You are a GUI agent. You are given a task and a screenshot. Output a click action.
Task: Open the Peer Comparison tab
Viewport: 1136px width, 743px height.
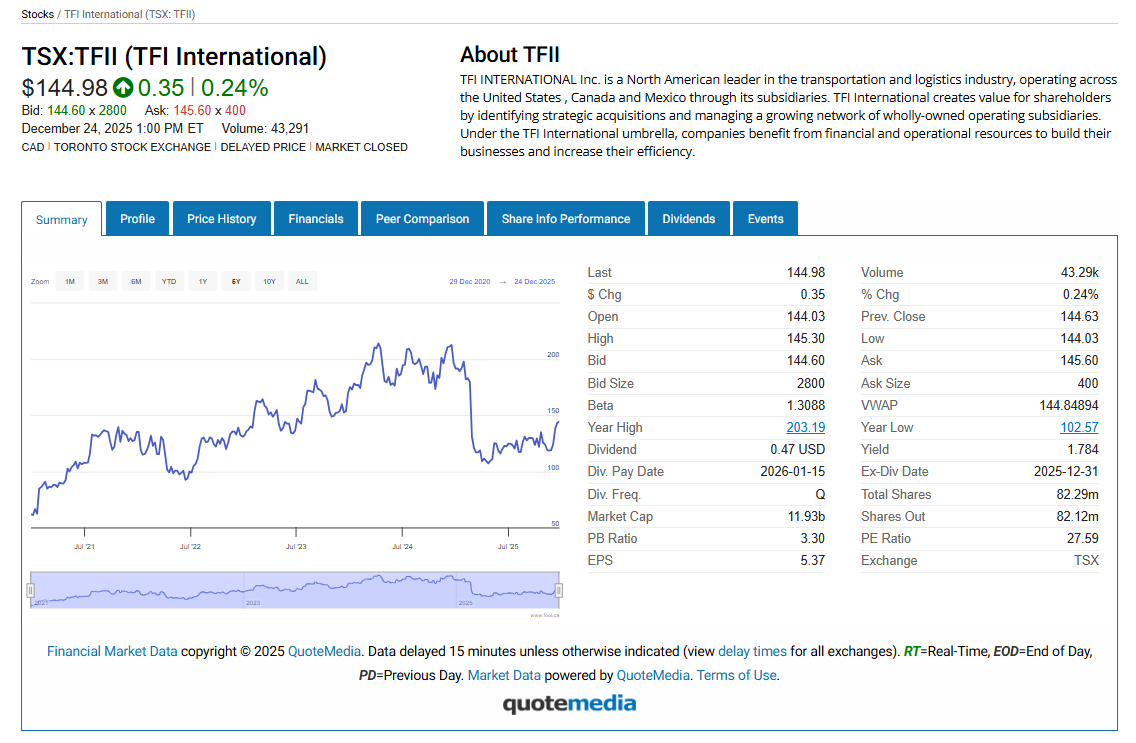[x=422, y=219]
